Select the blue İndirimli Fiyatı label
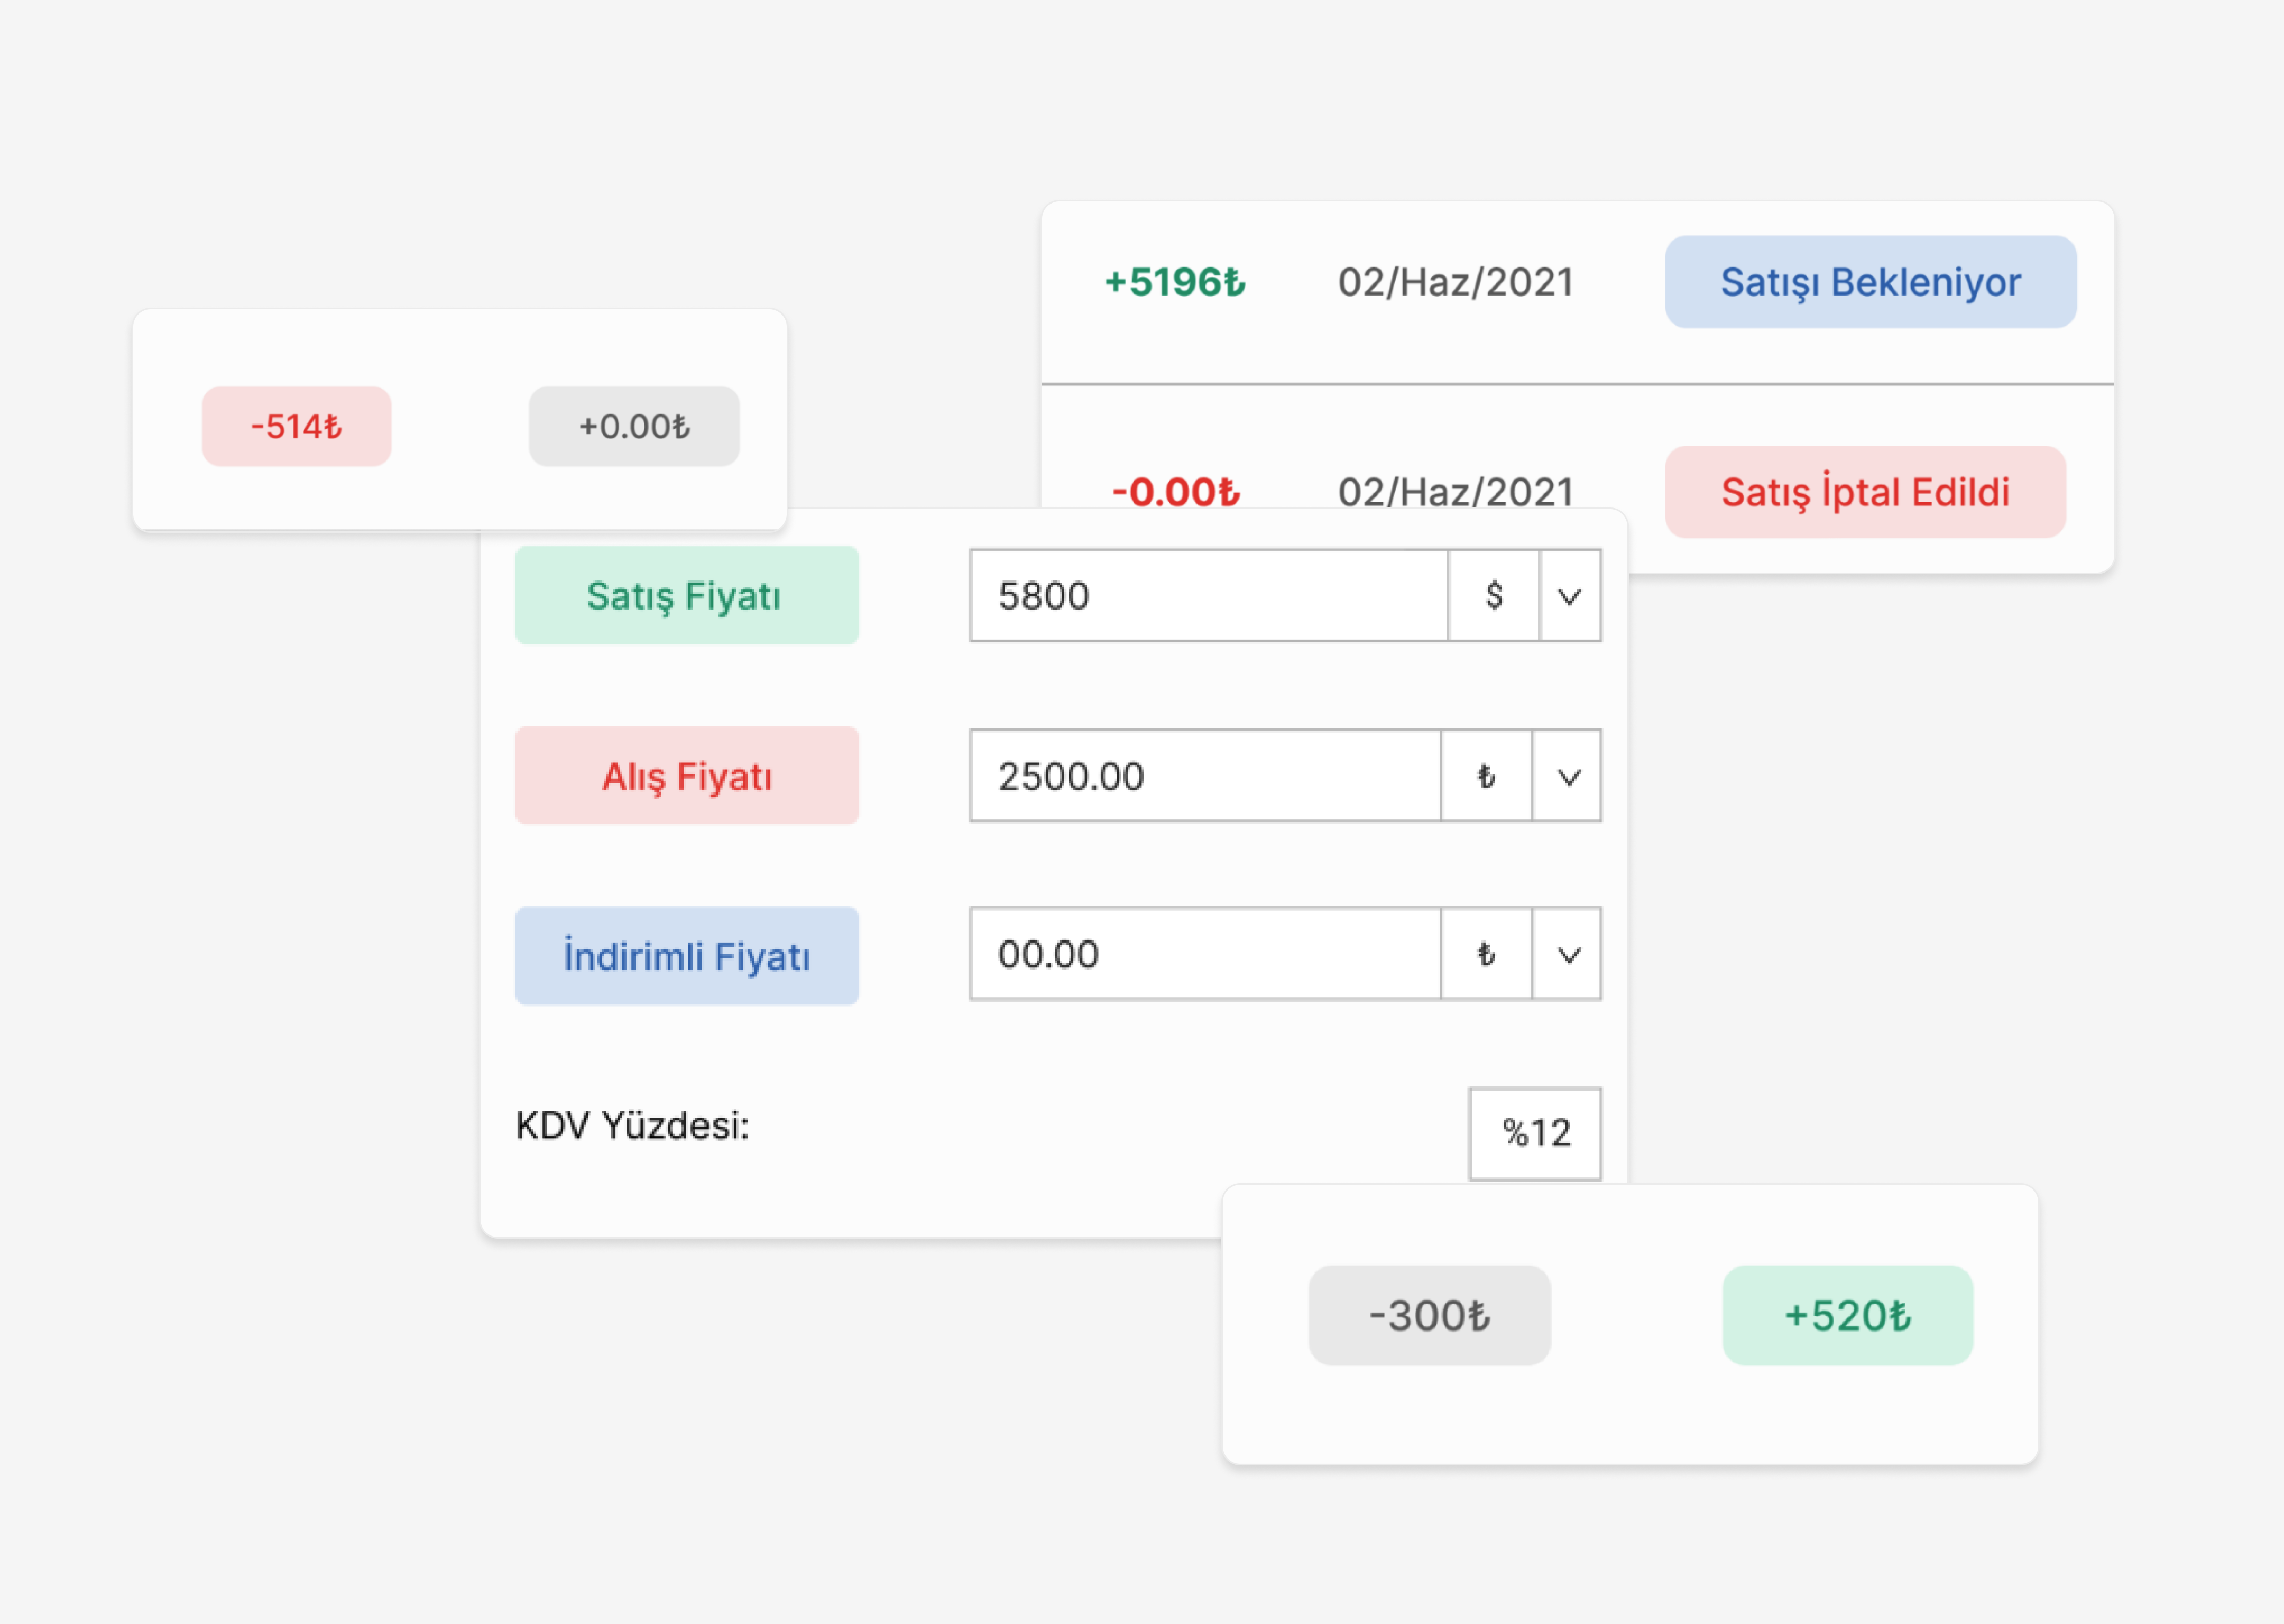 click(686, 956)
